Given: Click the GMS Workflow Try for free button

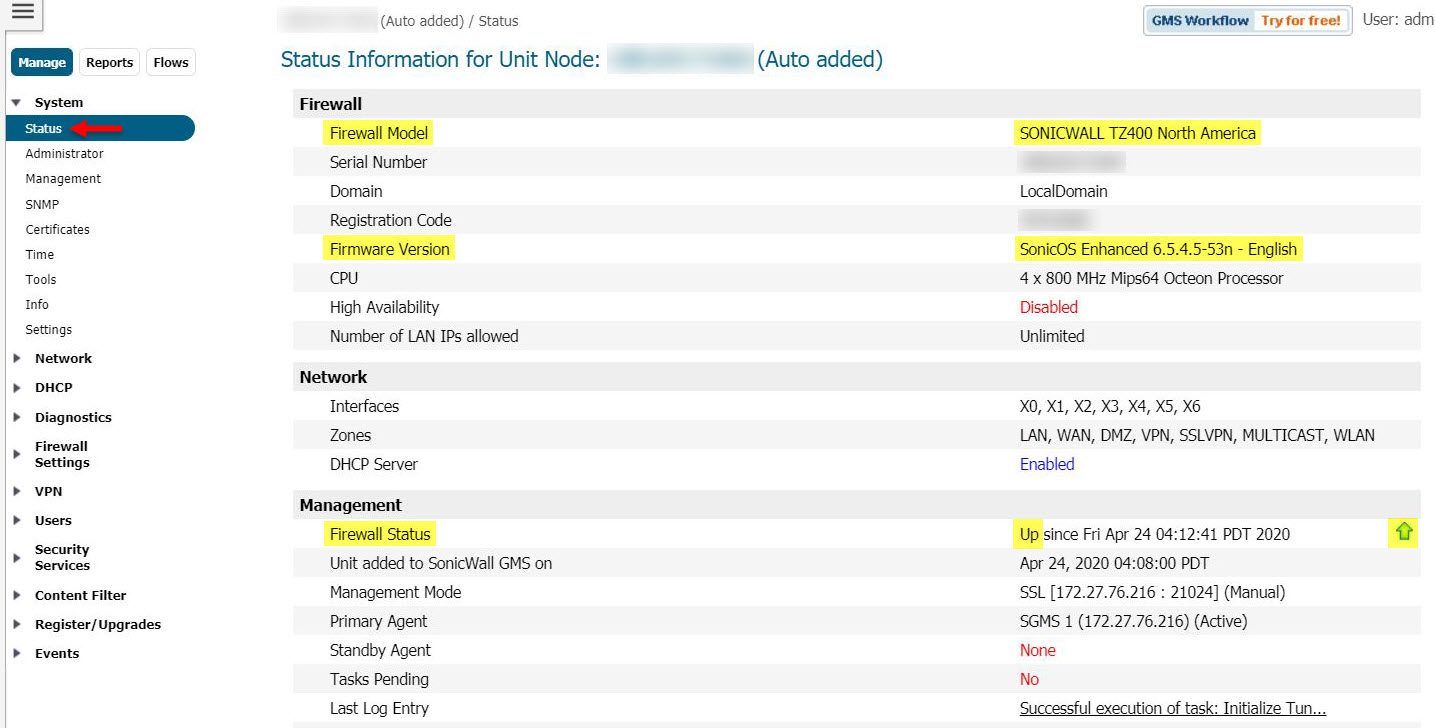Looking at the screenshot, I should [x=1246, y=21].
